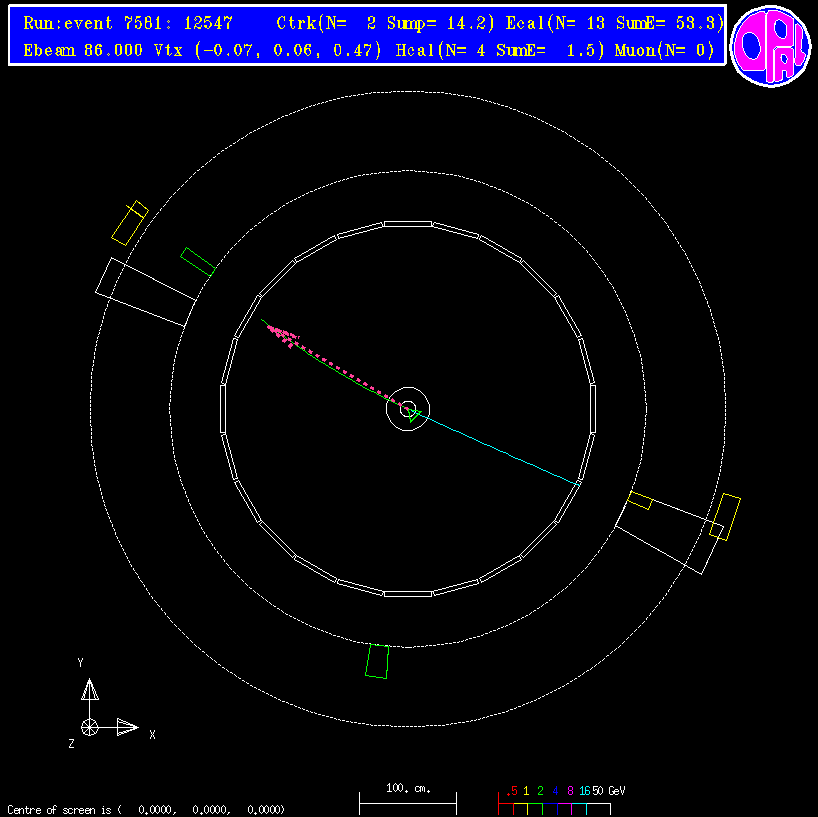Select the green calorimeter block at bottom
The width and height of the screenshot is (819, 818).
tap(377, 661)
